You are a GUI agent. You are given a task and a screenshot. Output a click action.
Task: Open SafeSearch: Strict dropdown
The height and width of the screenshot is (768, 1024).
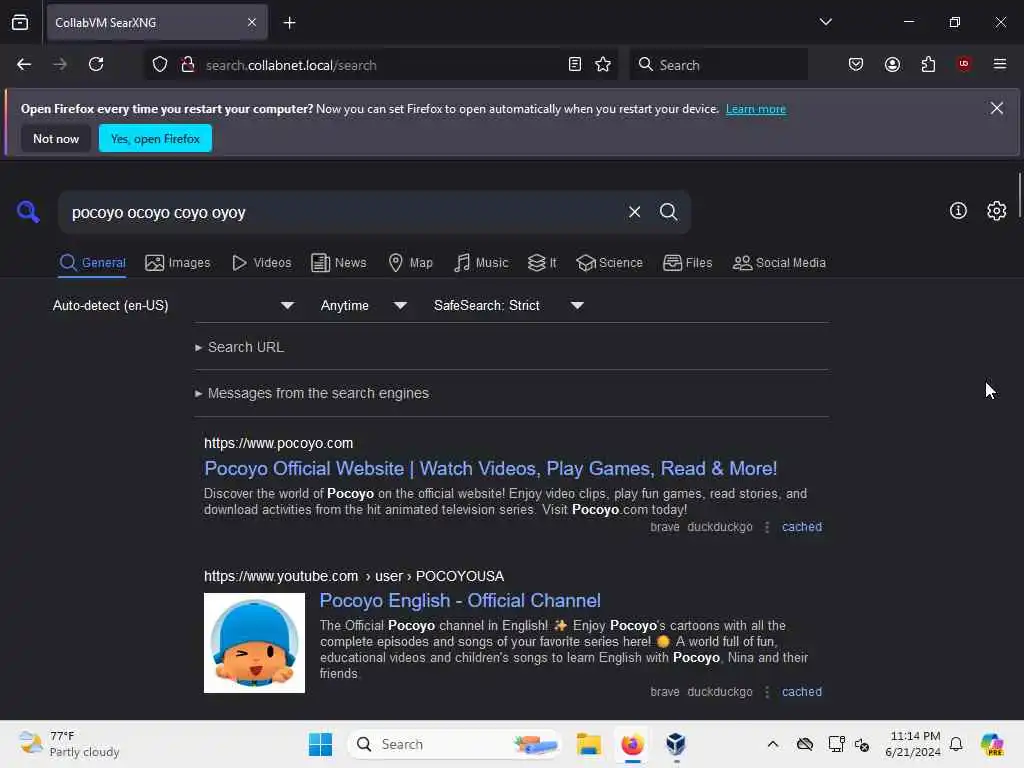[508, 306]
